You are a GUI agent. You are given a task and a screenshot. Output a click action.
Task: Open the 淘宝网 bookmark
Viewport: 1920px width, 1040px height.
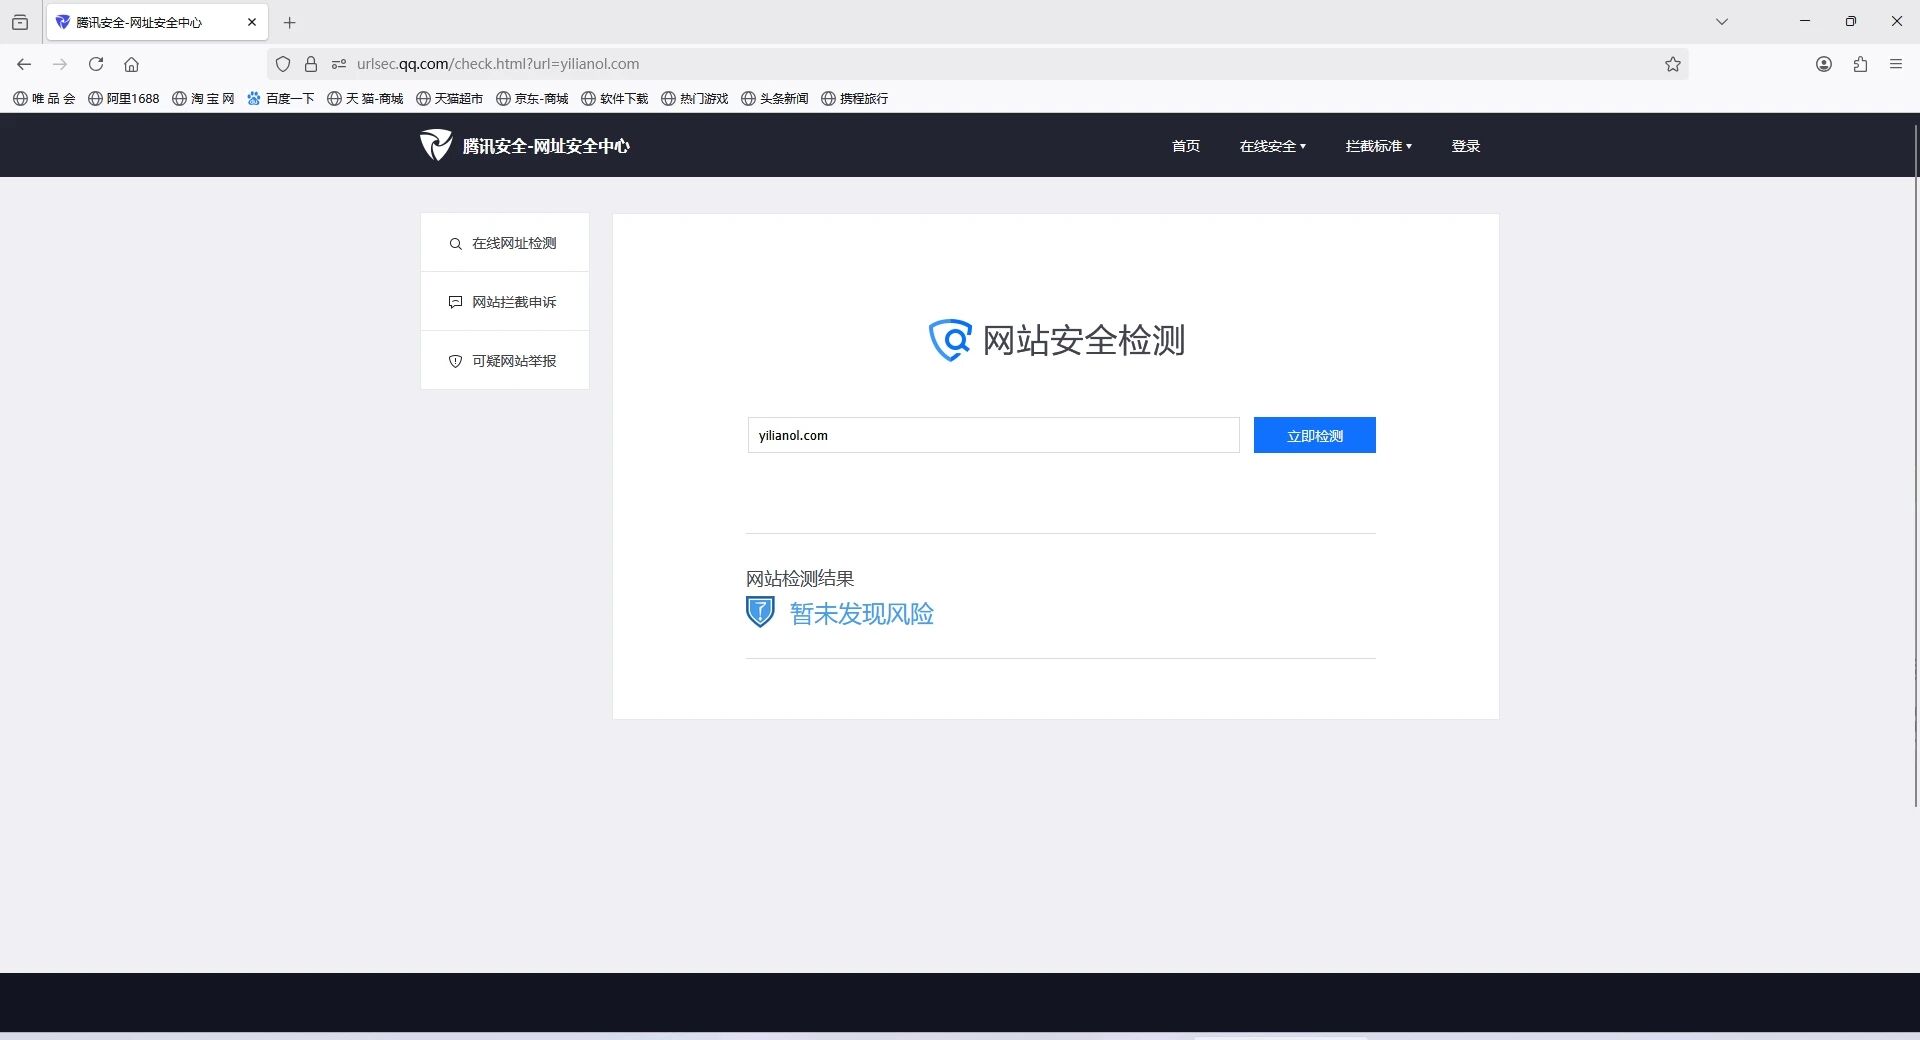[x=203, y=98]
